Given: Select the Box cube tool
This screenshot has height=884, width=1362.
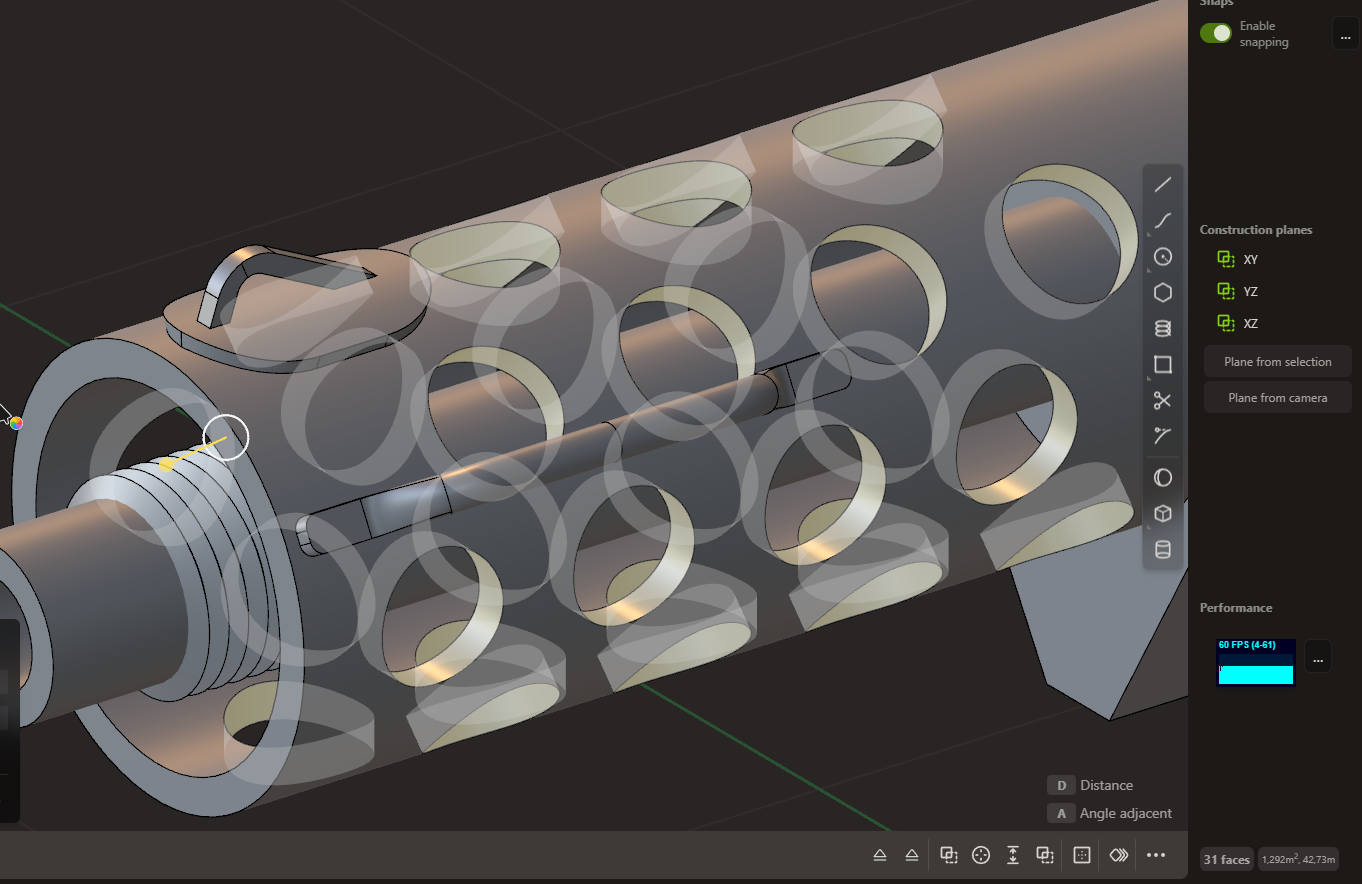Looking at the screenshot, I should [1162, 513].
